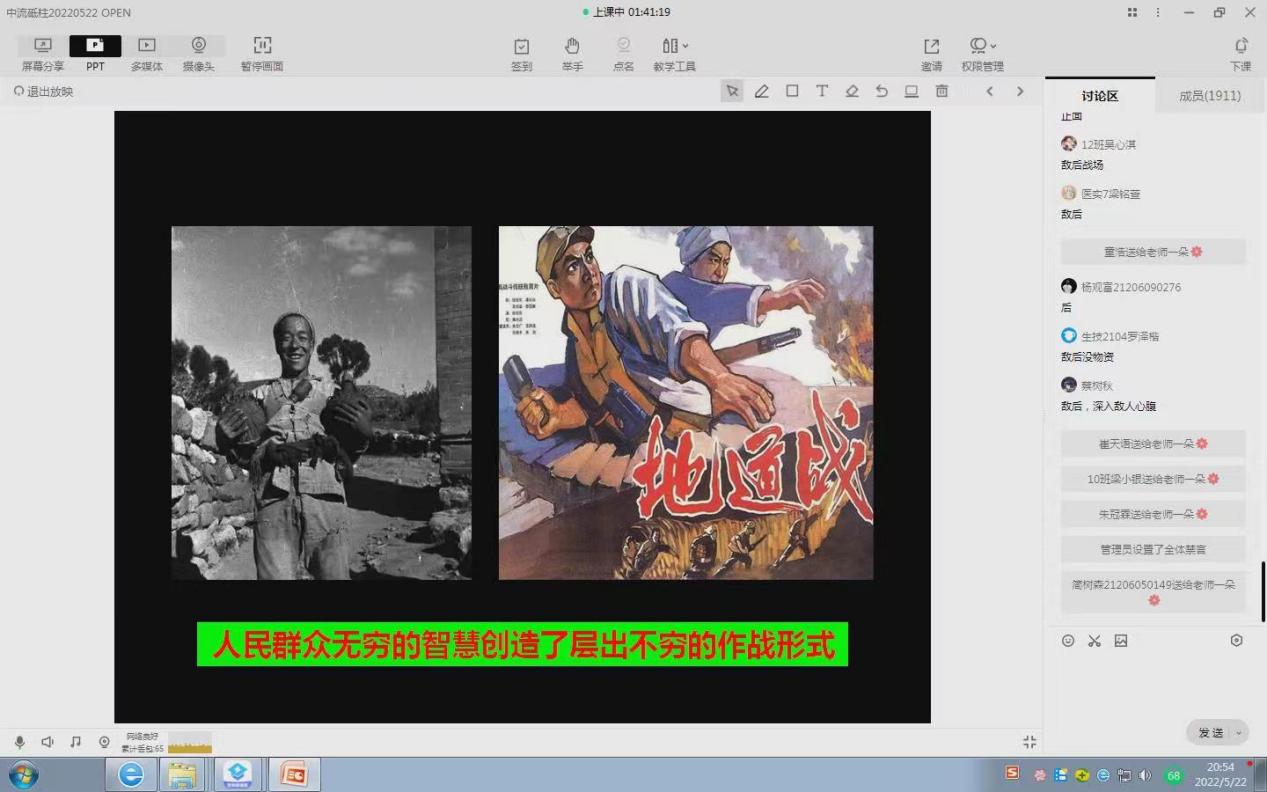Expand the send options arrow beside 发送
This screenshot has height=792, width=1267.
(1240, 733)
